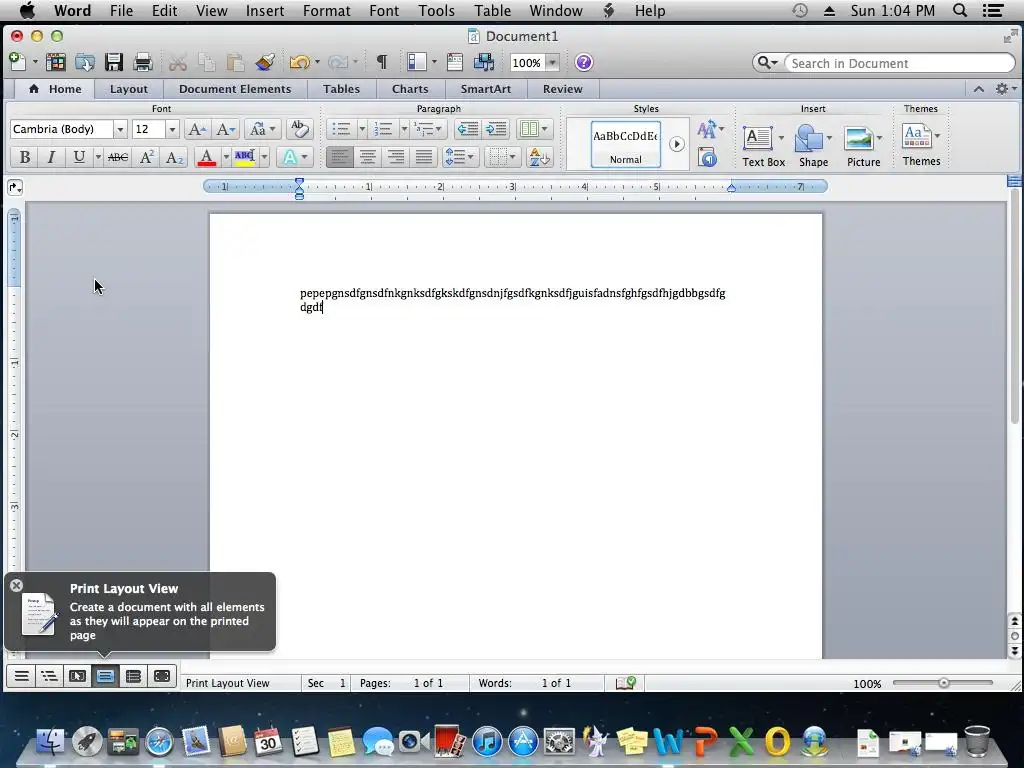Open Word Help purple question icon
1024x768 pixels.
(584, 62)
